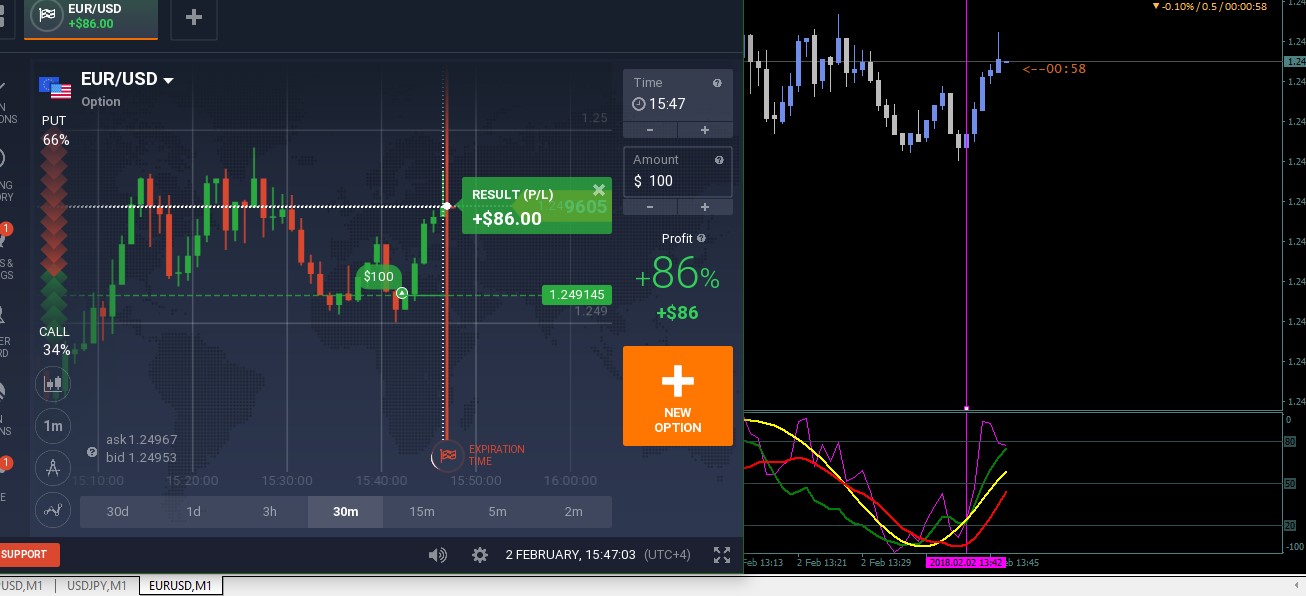Switch to the USDJPY,M1 chart tab
Viewport: 1306px width, 596px height.
coord(97,585)
